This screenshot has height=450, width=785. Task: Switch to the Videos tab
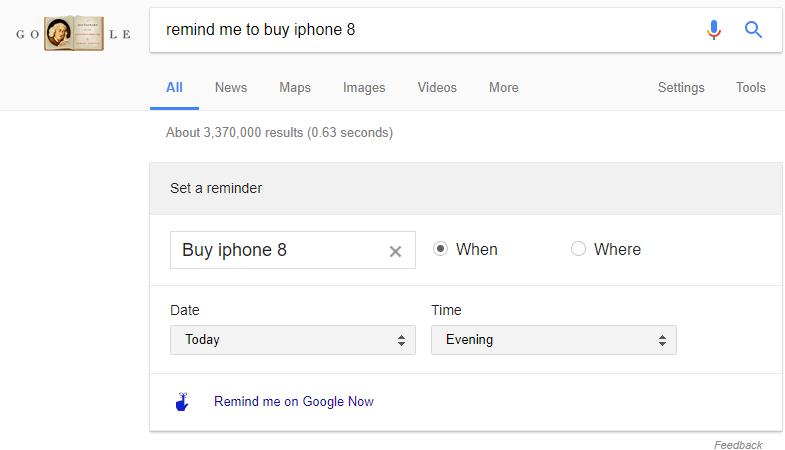pos(437,88)
